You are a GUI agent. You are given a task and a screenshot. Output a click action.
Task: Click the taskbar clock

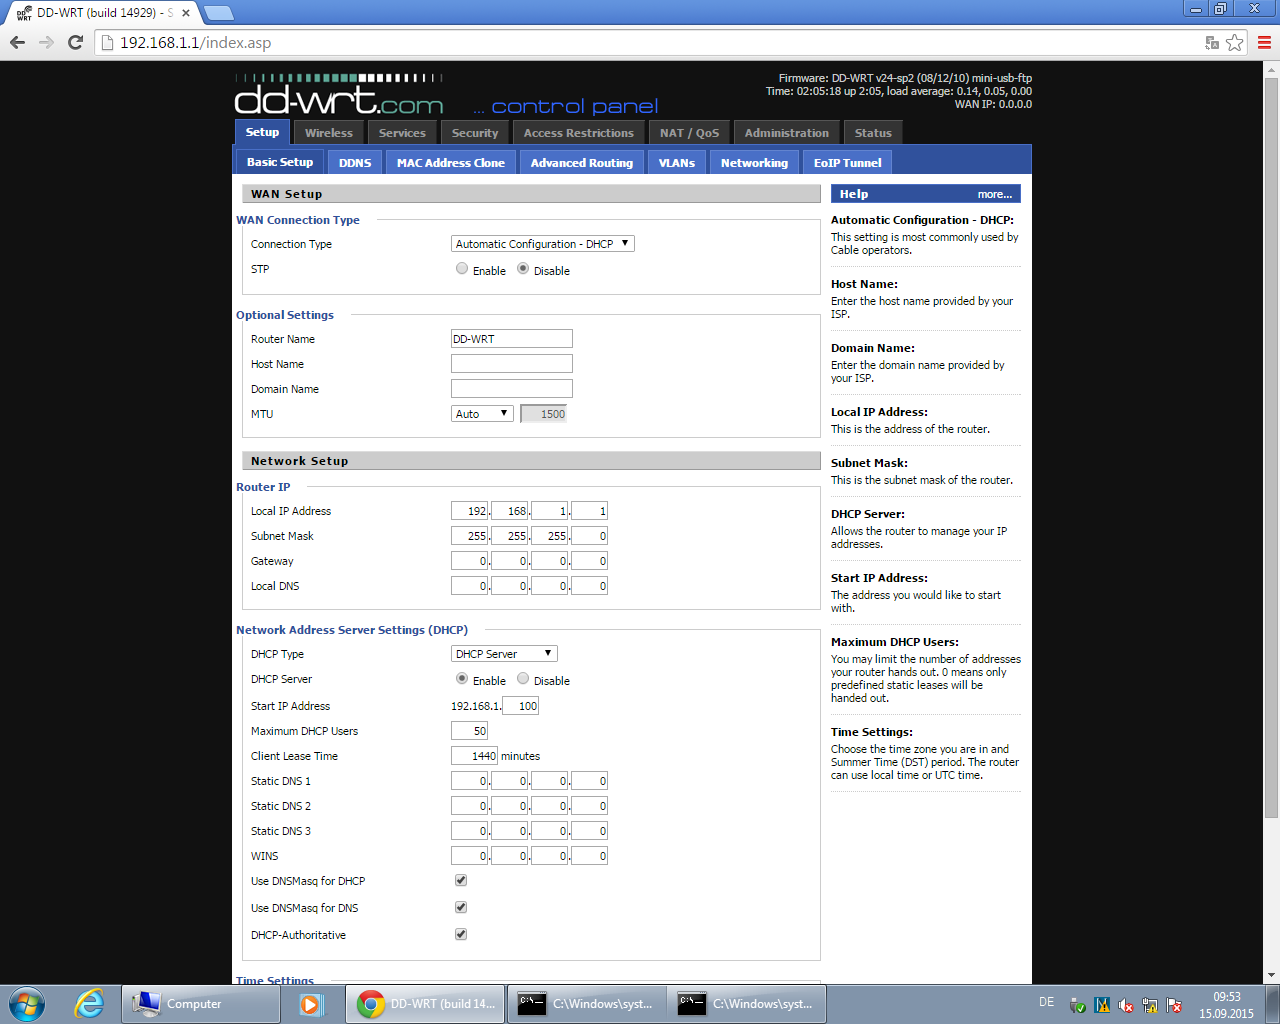click(x=1226, y=1005)
